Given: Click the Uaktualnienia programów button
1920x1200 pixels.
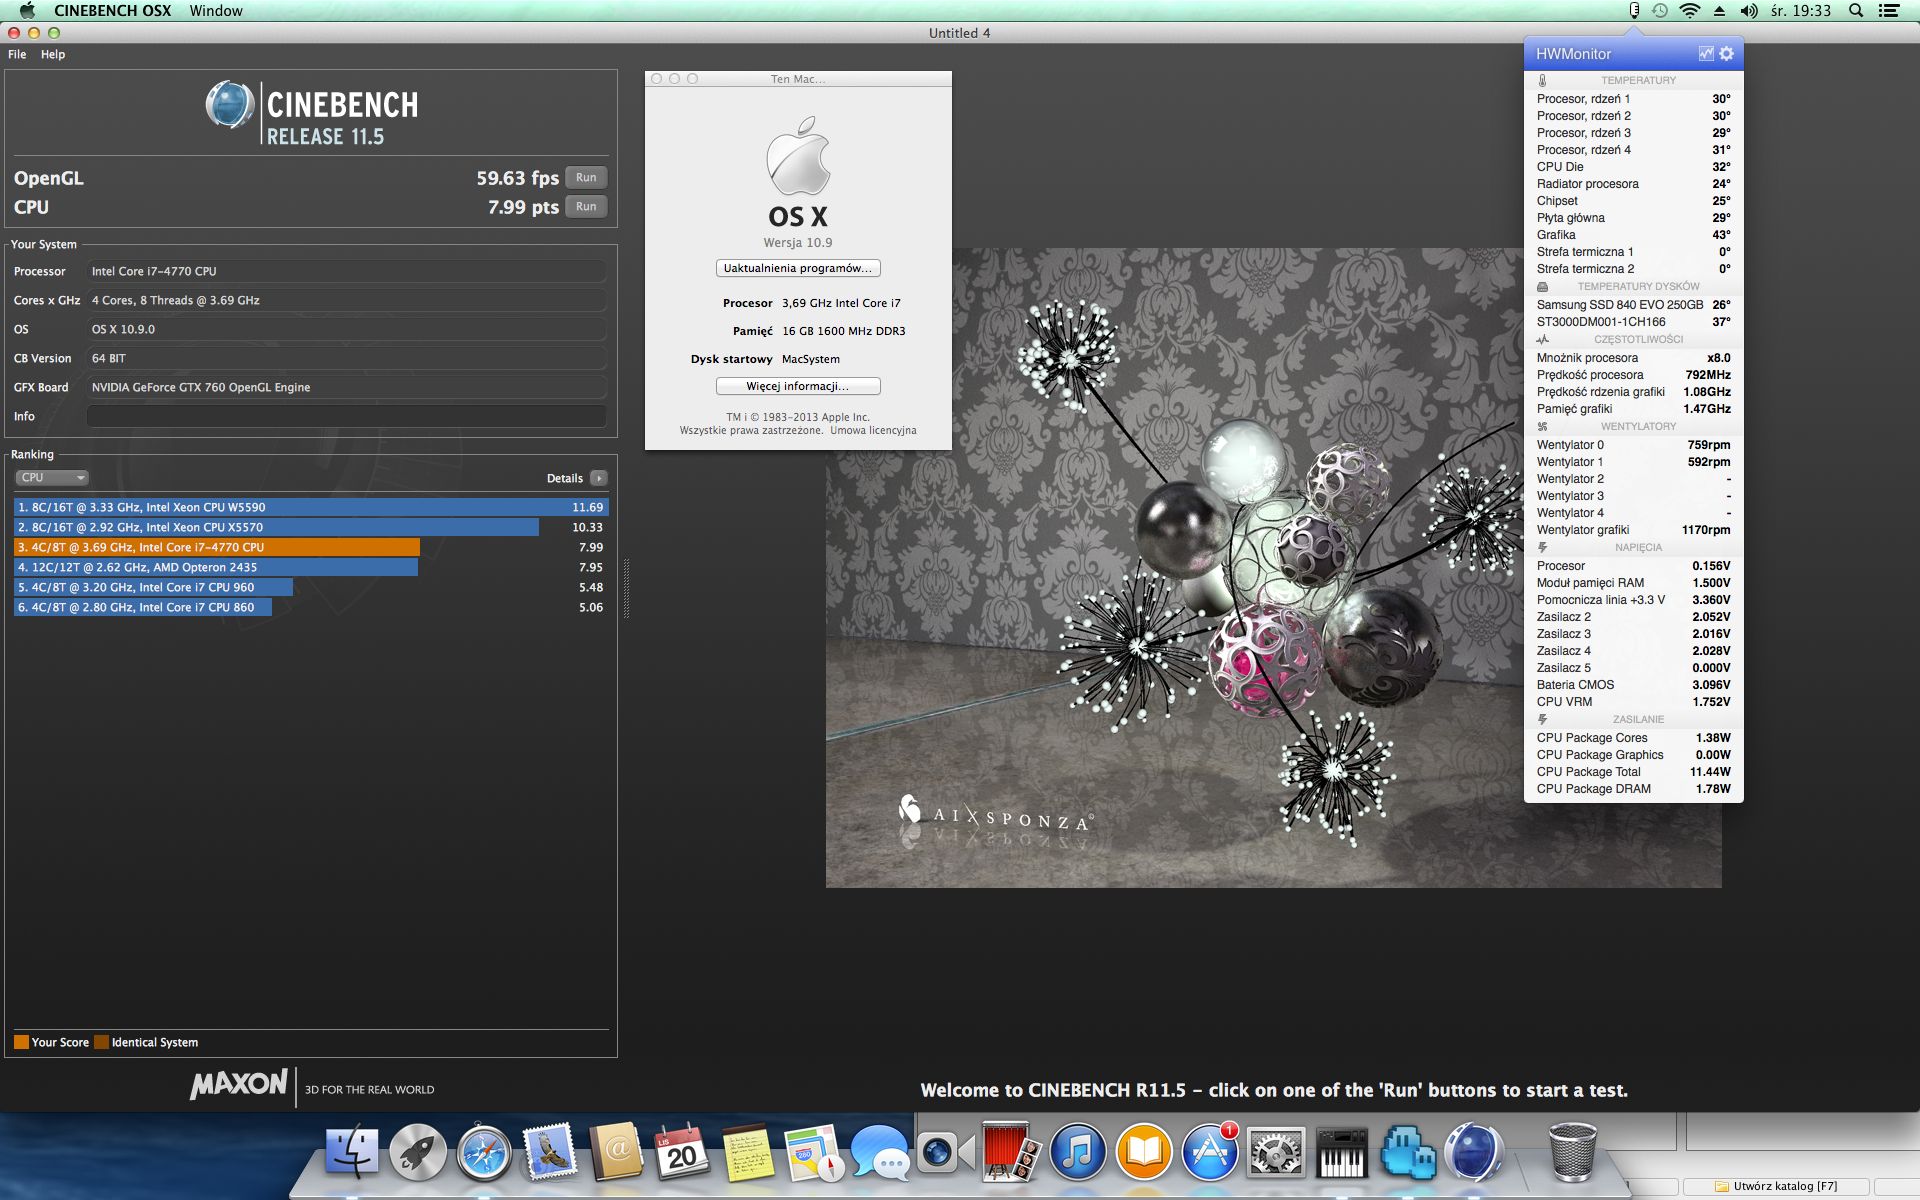Looking at the screenshot, I should (798, 268).
